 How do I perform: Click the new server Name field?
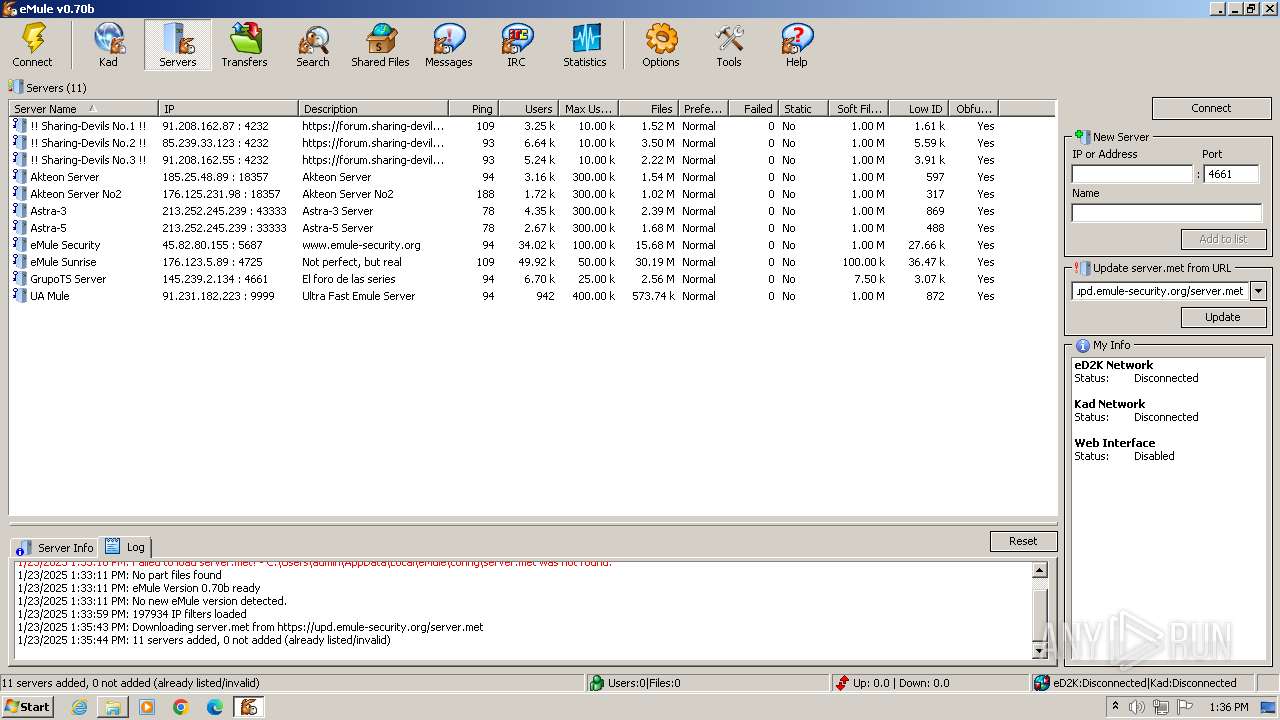click(1167, 212)
